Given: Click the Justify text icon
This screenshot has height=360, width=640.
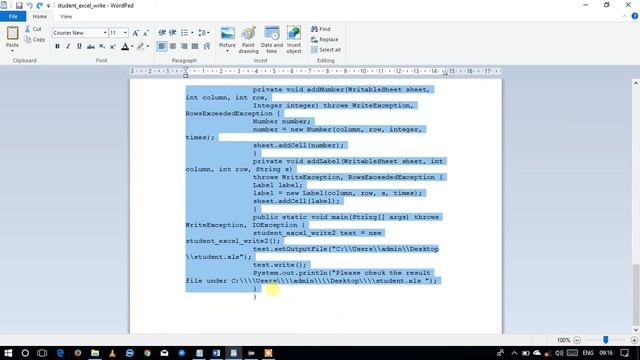Looking at the screenshot, I should click(195, 47).
